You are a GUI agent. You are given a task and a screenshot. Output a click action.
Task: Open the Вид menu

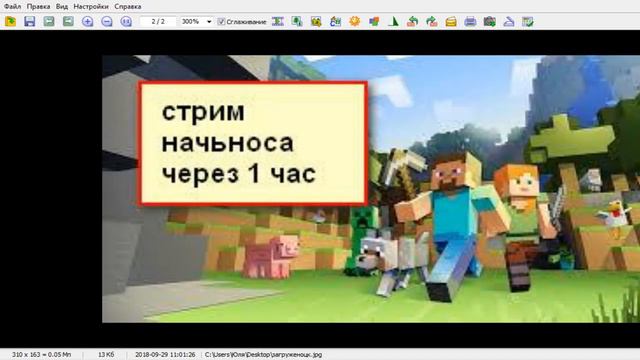tap(62, 7)
